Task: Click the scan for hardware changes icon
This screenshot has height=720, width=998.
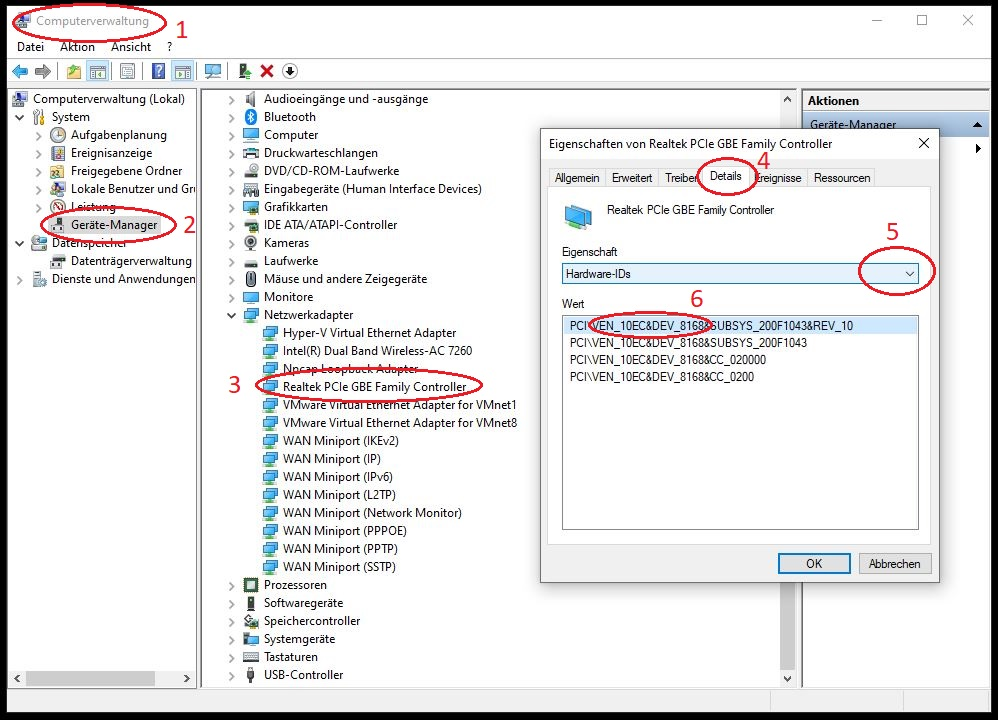Action: (x=214, y=70)
